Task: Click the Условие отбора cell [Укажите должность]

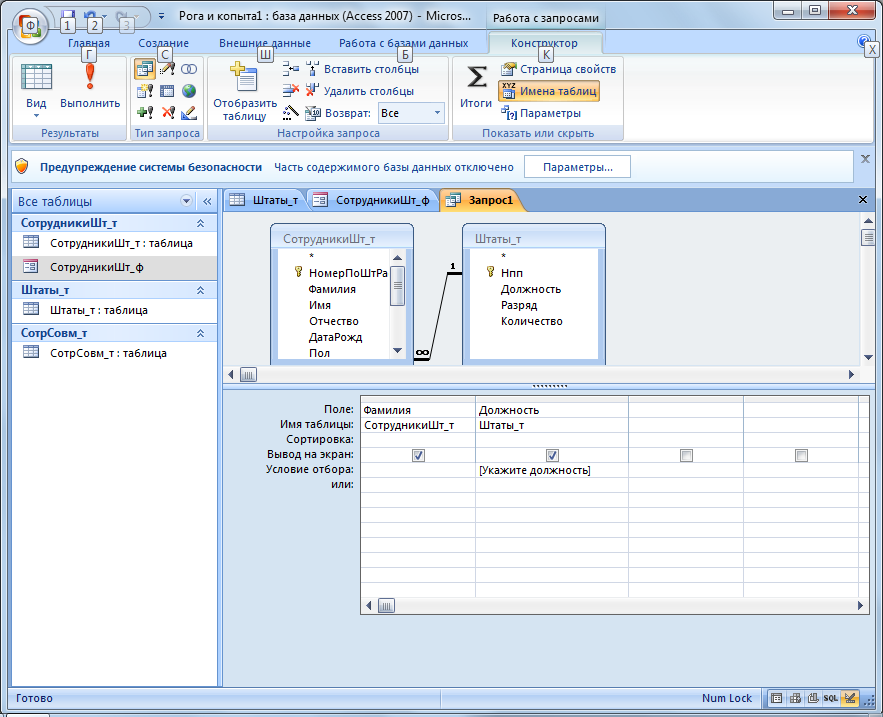Action: [552, 470]
